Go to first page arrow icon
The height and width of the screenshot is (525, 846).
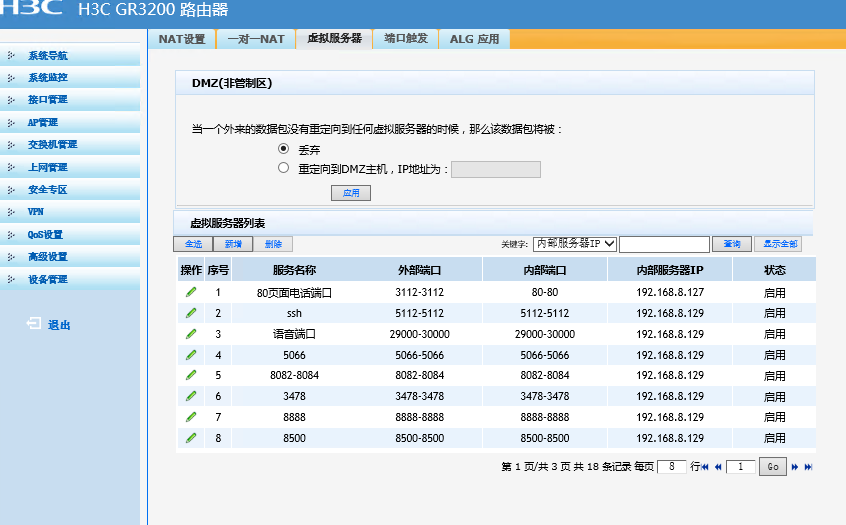705,467
